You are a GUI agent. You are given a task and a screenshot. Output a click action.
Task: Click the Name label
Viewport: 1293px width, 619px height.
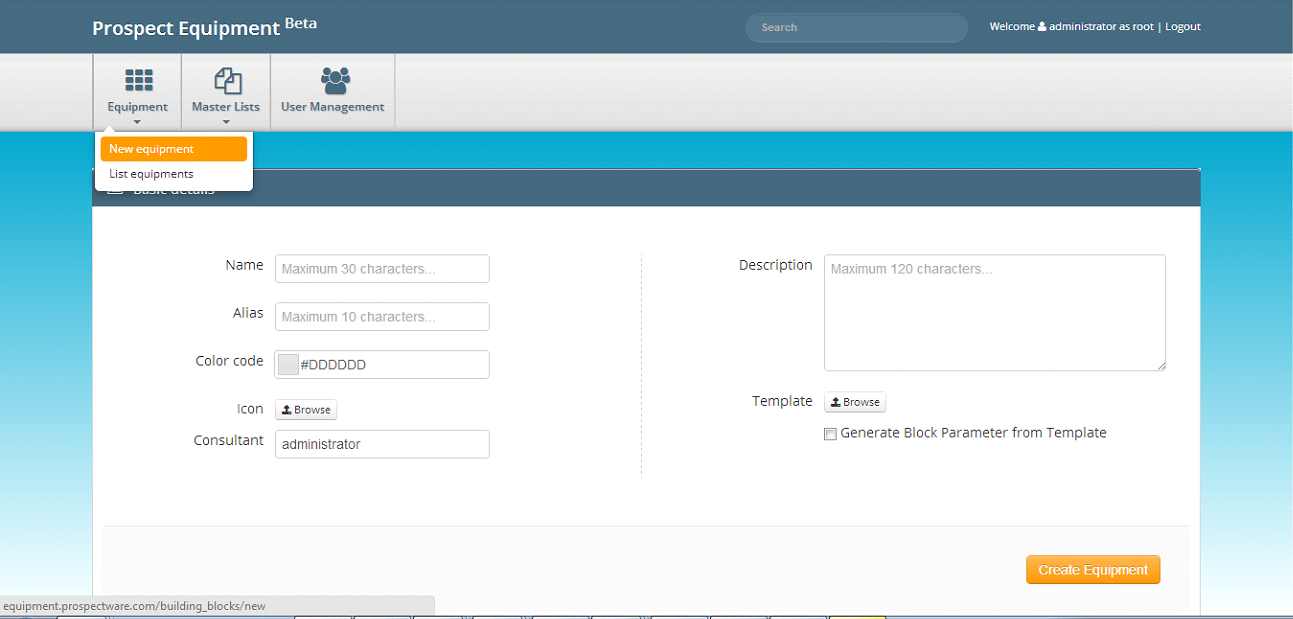[244, 265]
